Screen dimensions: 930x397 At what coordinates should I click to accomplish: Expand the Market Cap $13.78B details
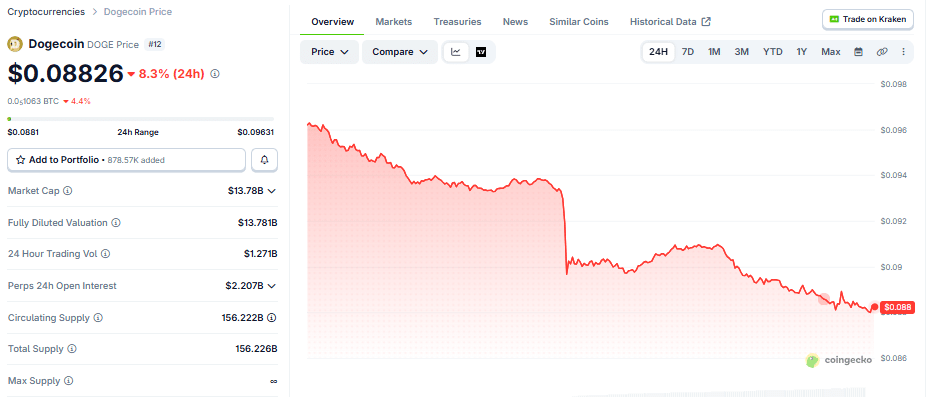[272, 191]
